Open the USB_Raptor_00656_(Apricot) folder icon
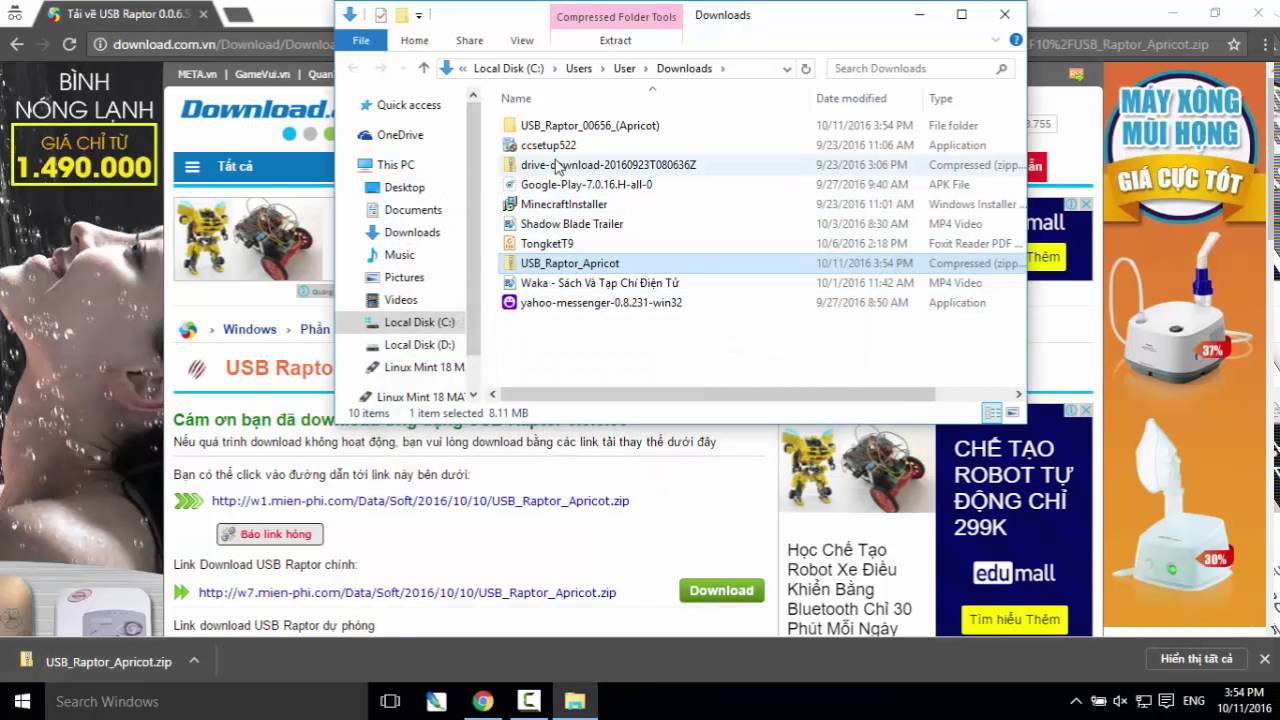 pyautogui.click(x=509, y=125)
